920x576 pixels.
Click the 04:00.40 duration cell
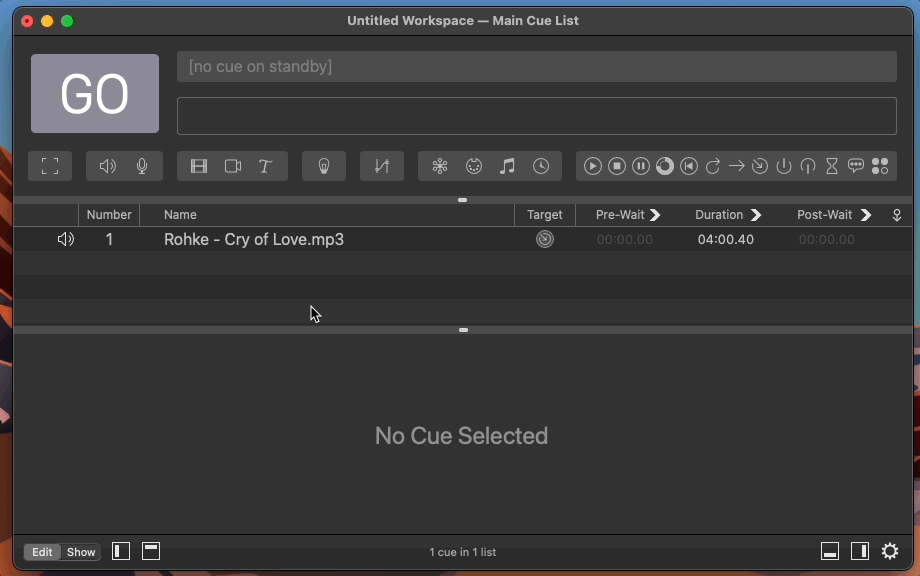click(726, 239)
